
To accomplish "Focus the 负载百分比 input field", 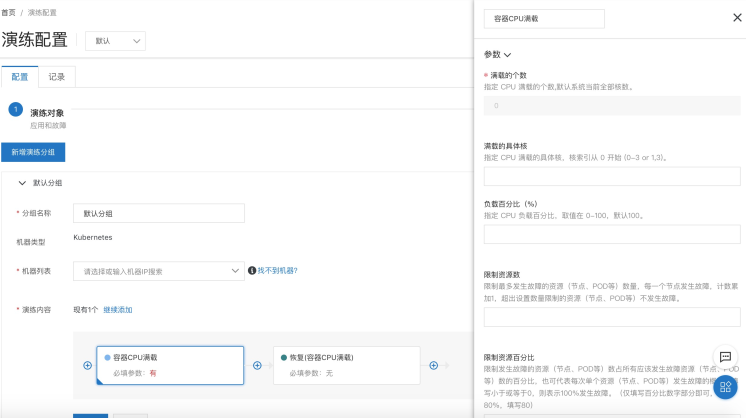I will pos(612,234).
